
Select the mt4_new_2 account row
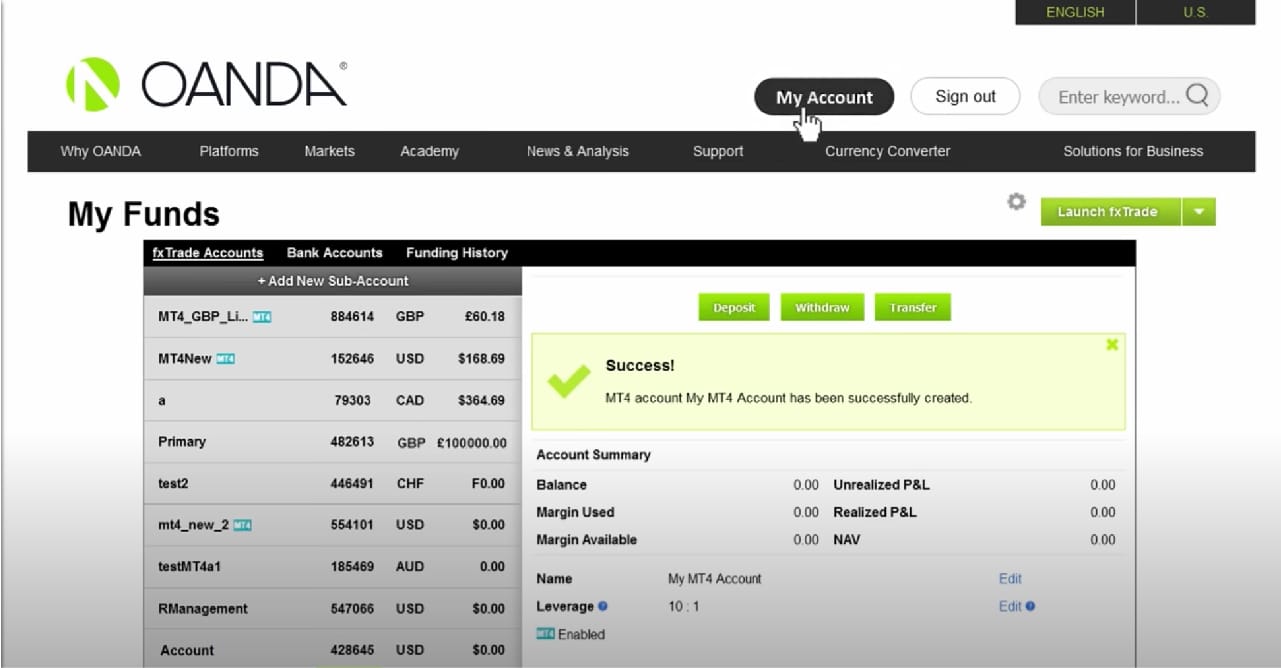(x=333, y=525)
